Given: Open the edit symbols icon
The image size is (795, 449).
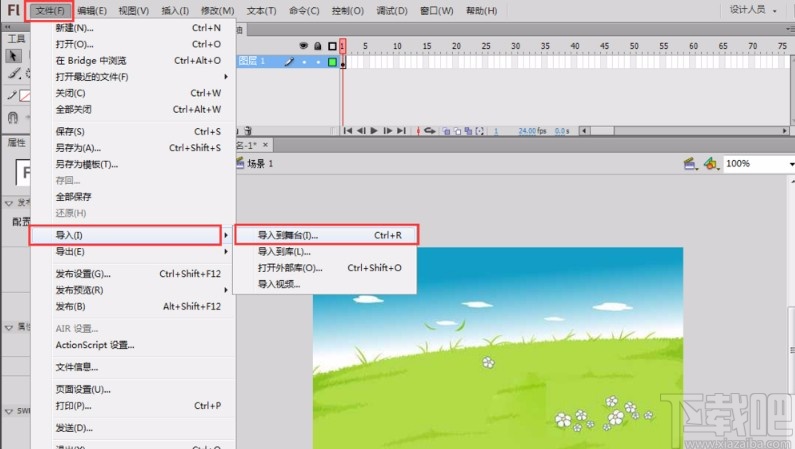Looking at the screenshot, I should pyautogui.click(x=711, y=164).
